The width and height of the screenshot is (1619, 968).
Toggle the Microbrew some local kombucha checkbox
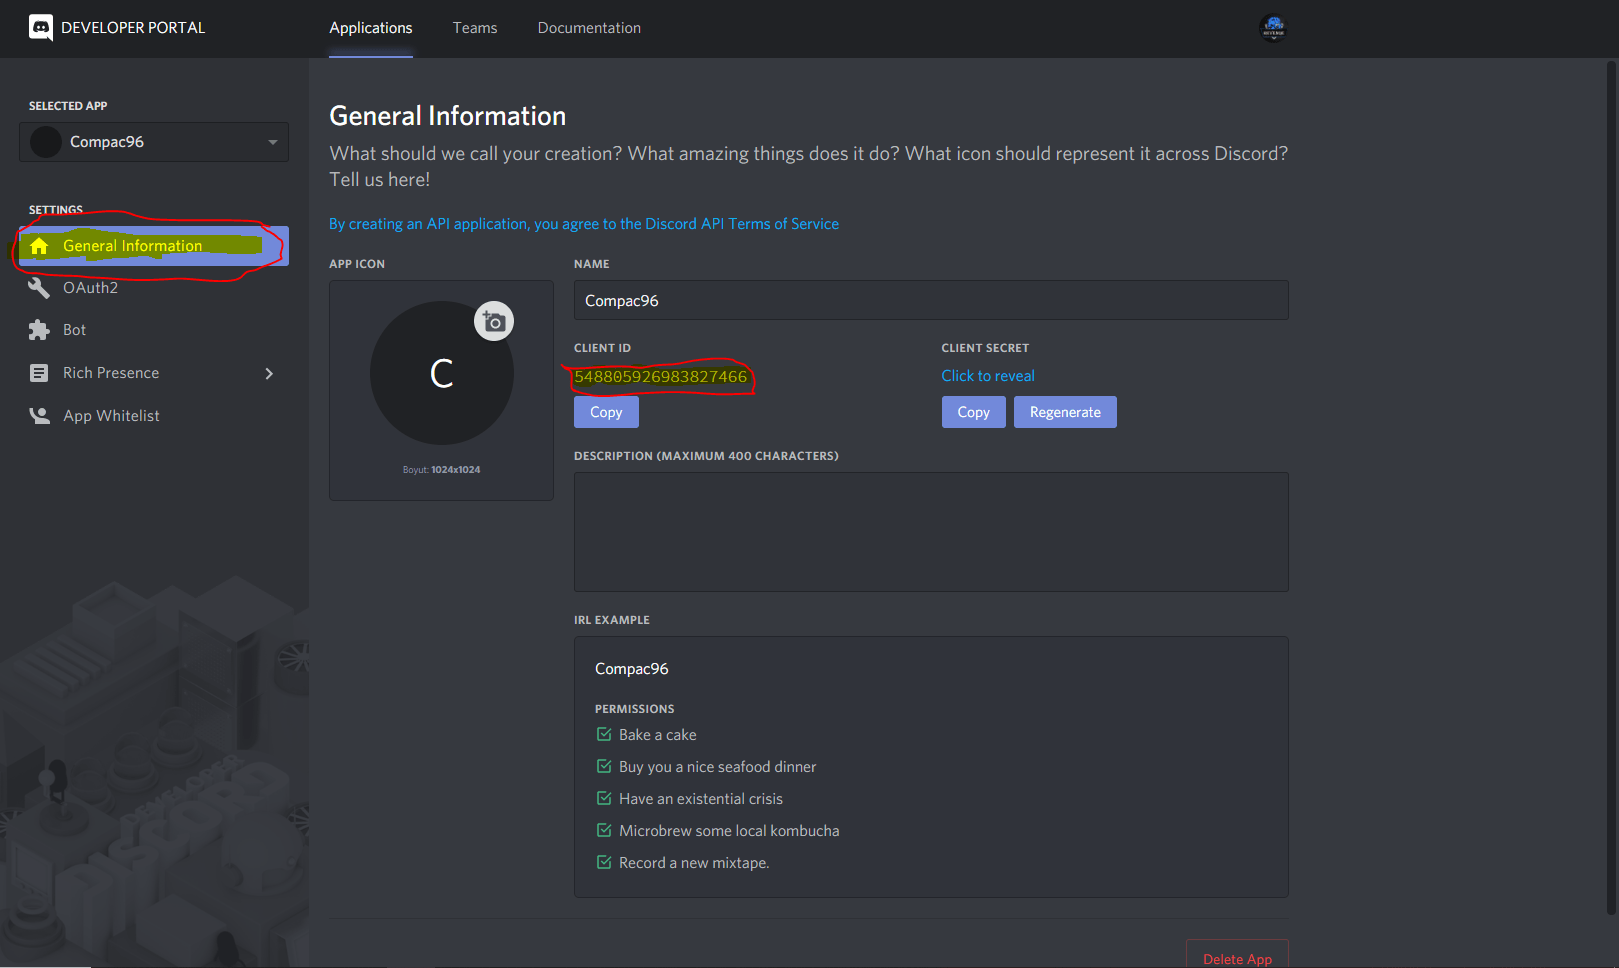(x=604, y=830)
